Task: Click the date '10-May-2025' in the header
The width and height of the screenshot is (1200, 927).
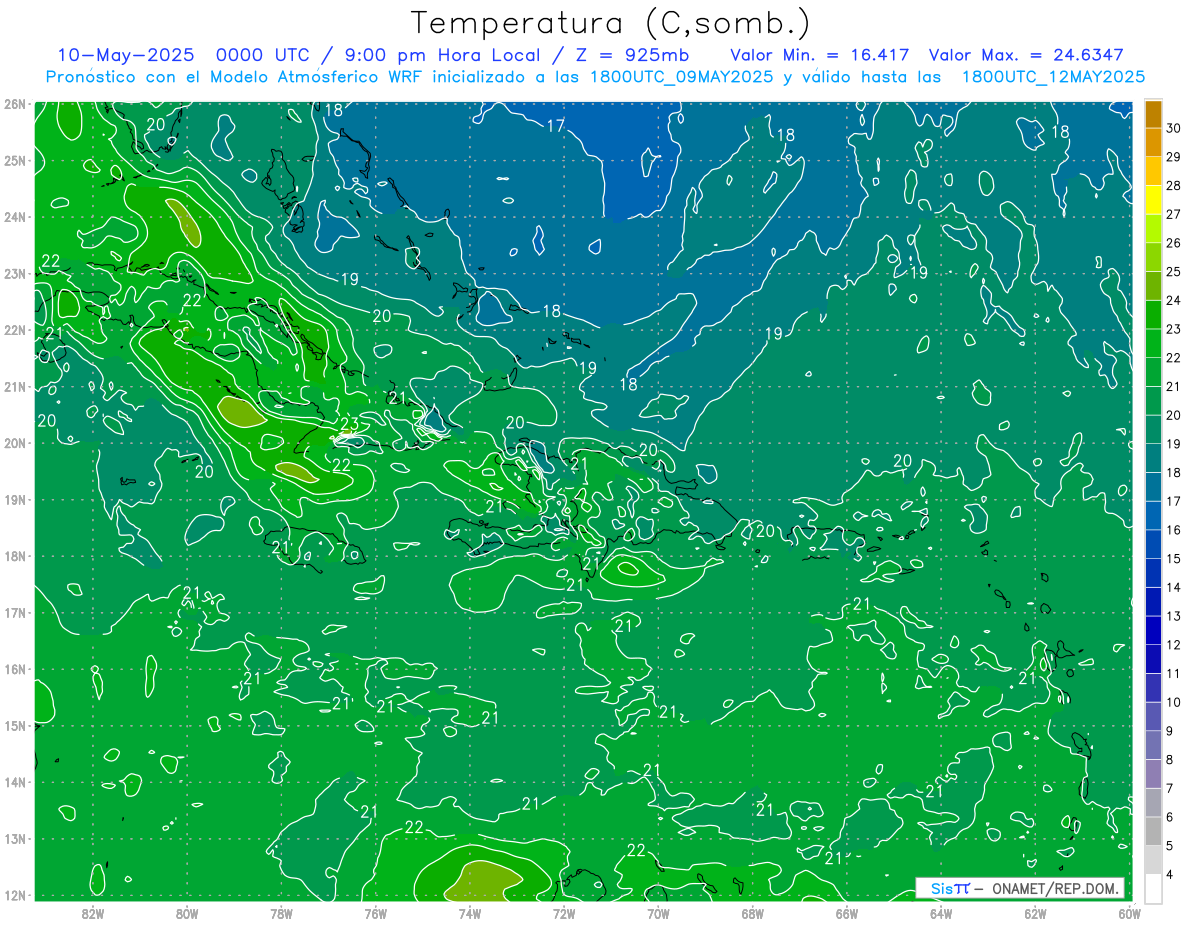Action: pos(128,55)
